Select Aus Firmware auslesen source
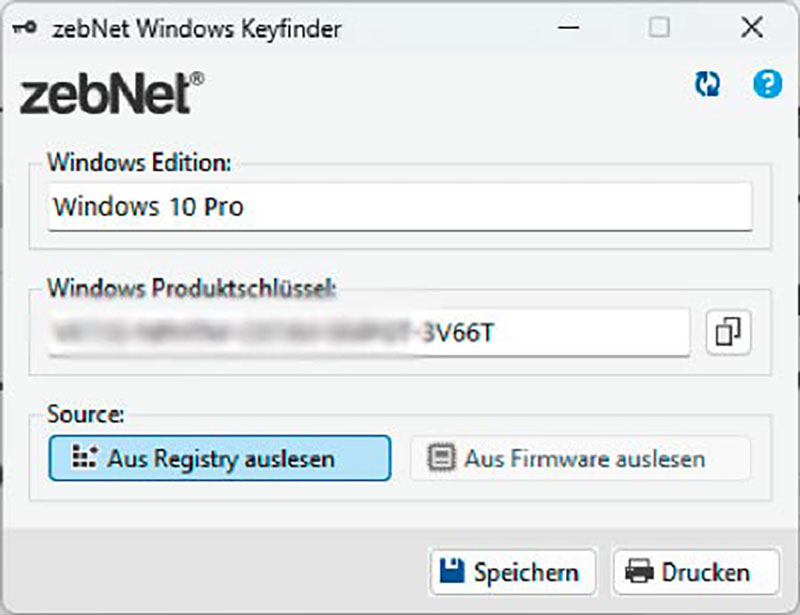This screenshot has width=800, height=615. (580, 458)
